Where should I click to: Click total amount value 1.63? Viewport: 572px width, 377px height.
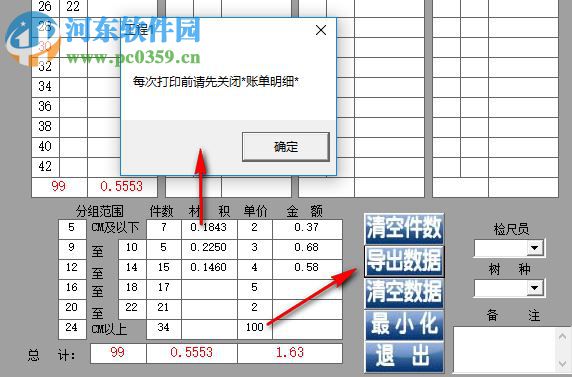[x=290, y=353]
